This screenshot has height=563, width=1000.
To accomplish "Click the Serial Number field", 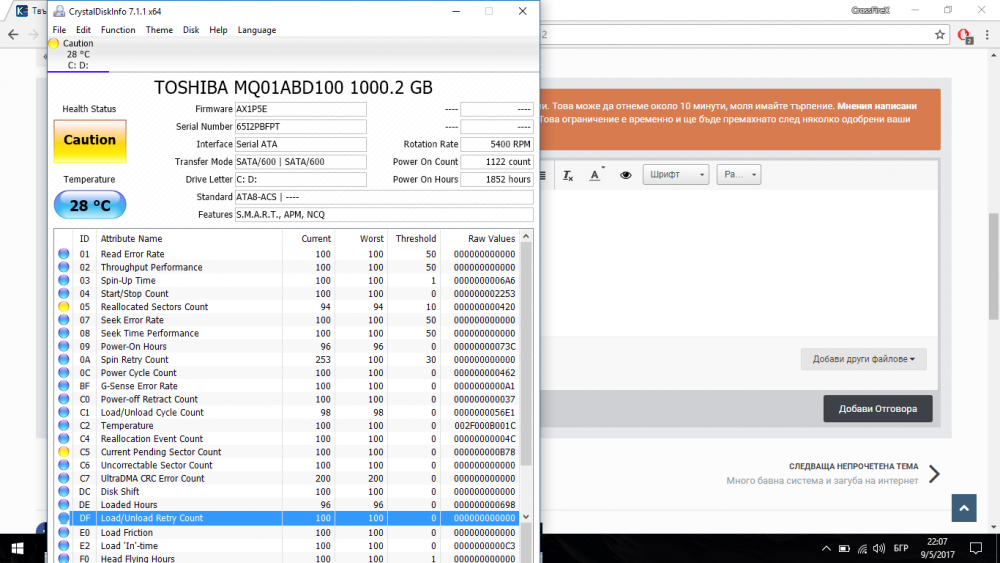I will [300, 127].
